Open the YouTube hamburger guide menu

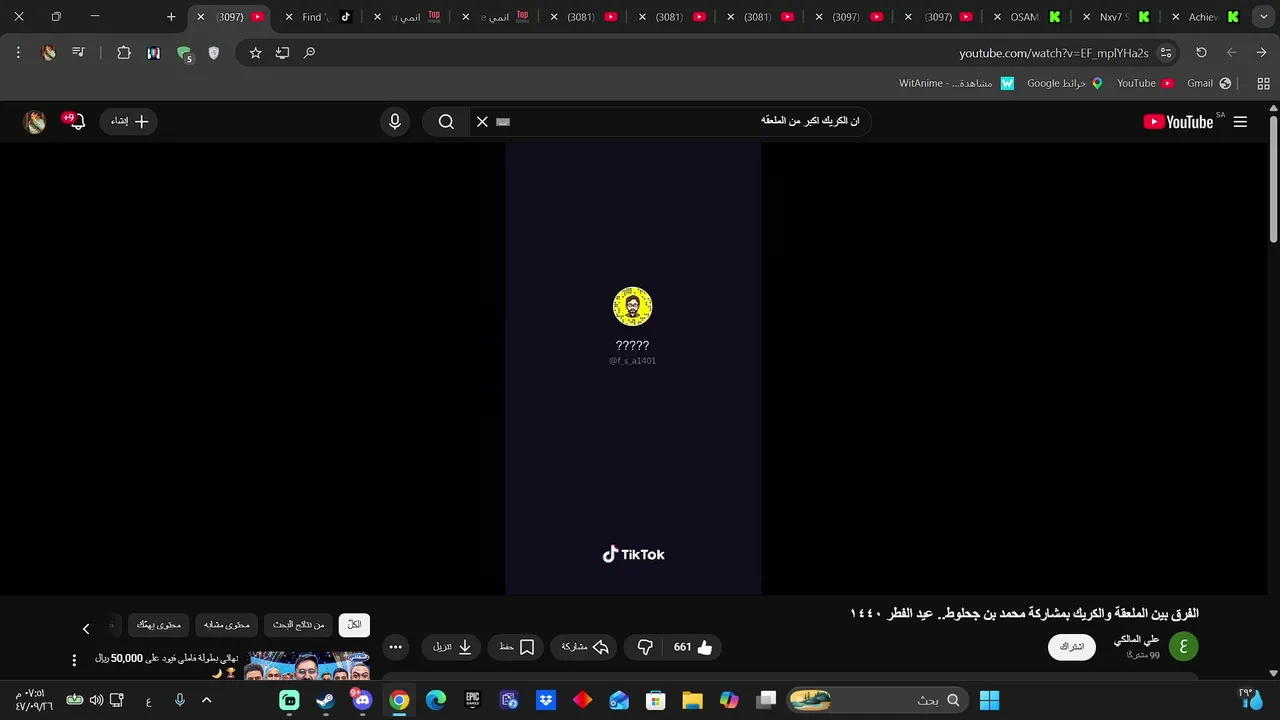[x=1240, y=122]
